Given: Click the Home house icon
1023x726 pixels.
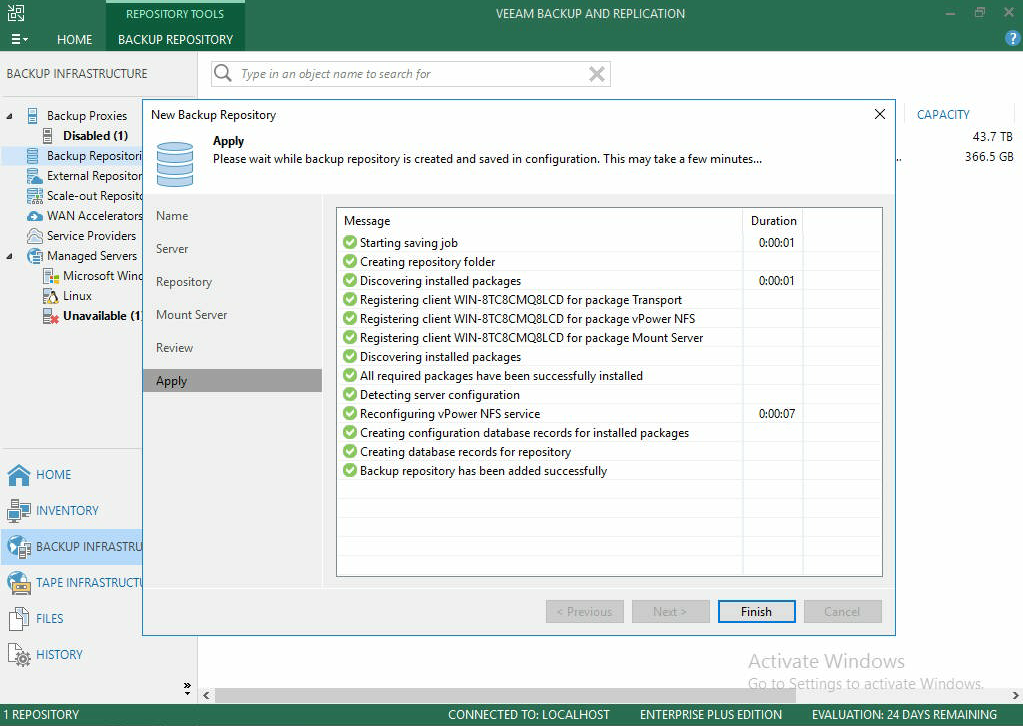Looking at the screenshot, I should (18, 475).
